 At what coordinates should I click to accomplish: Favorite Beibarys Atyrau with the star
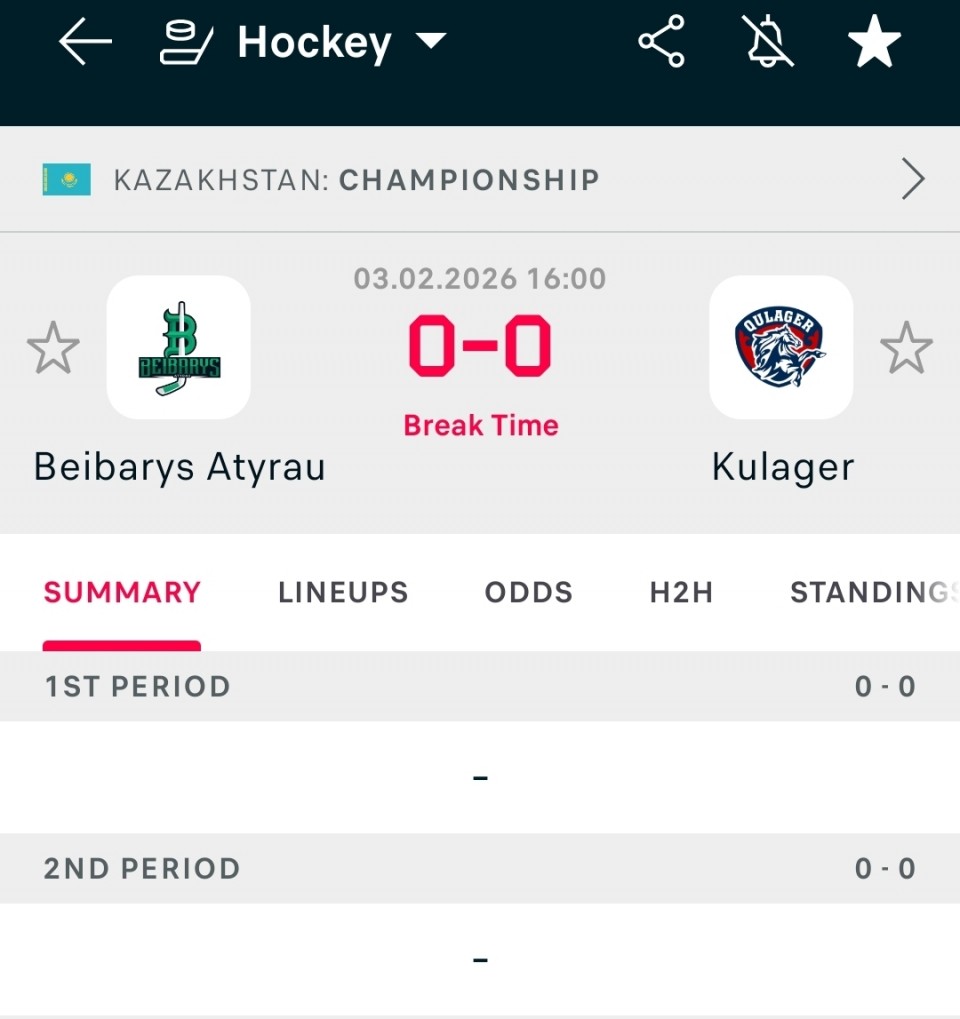click(x=53, y=348)
